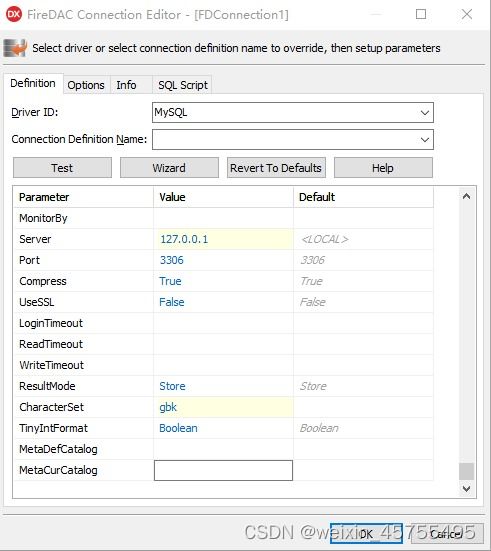Click the CharacterSet parameter name
The height and width of the screenshot is (551, 491).
[51, 407]
